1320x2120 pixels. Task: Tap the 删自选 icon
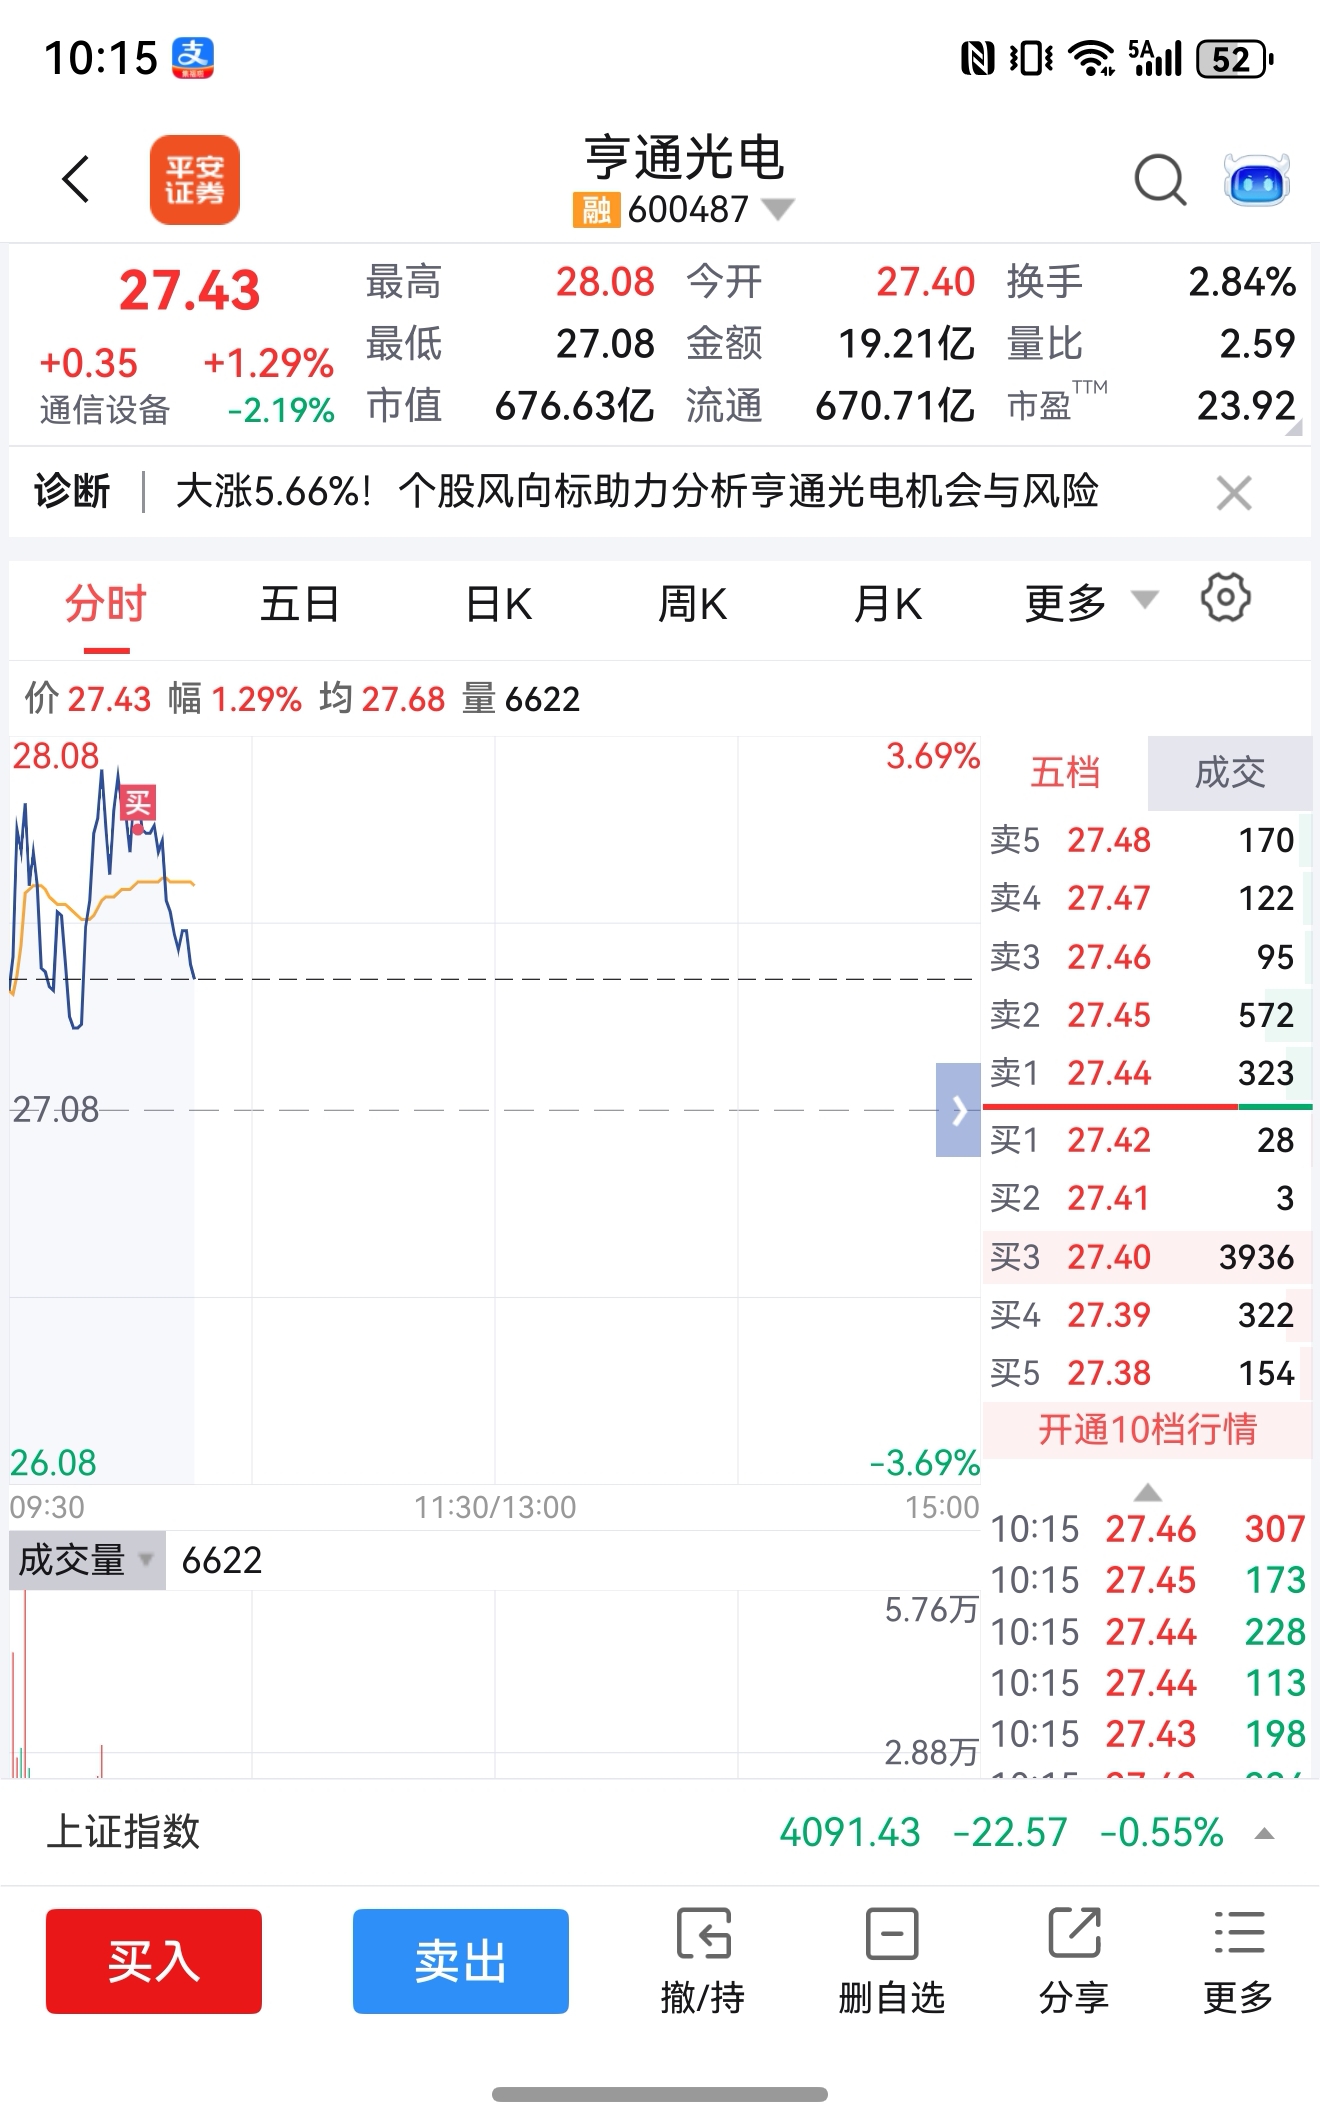click(891, 1961)
